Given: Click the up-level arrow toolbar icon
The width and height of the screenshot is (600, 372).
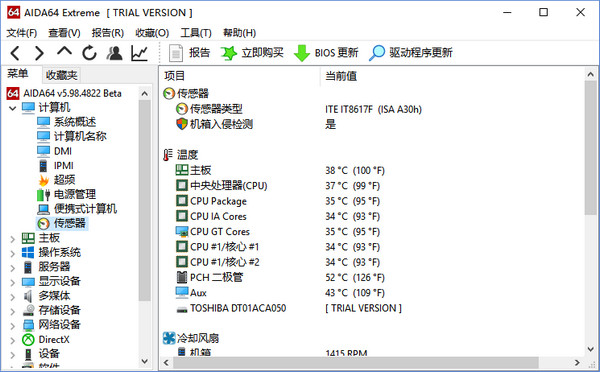Looking at the screenshot, I should [64, 52].
